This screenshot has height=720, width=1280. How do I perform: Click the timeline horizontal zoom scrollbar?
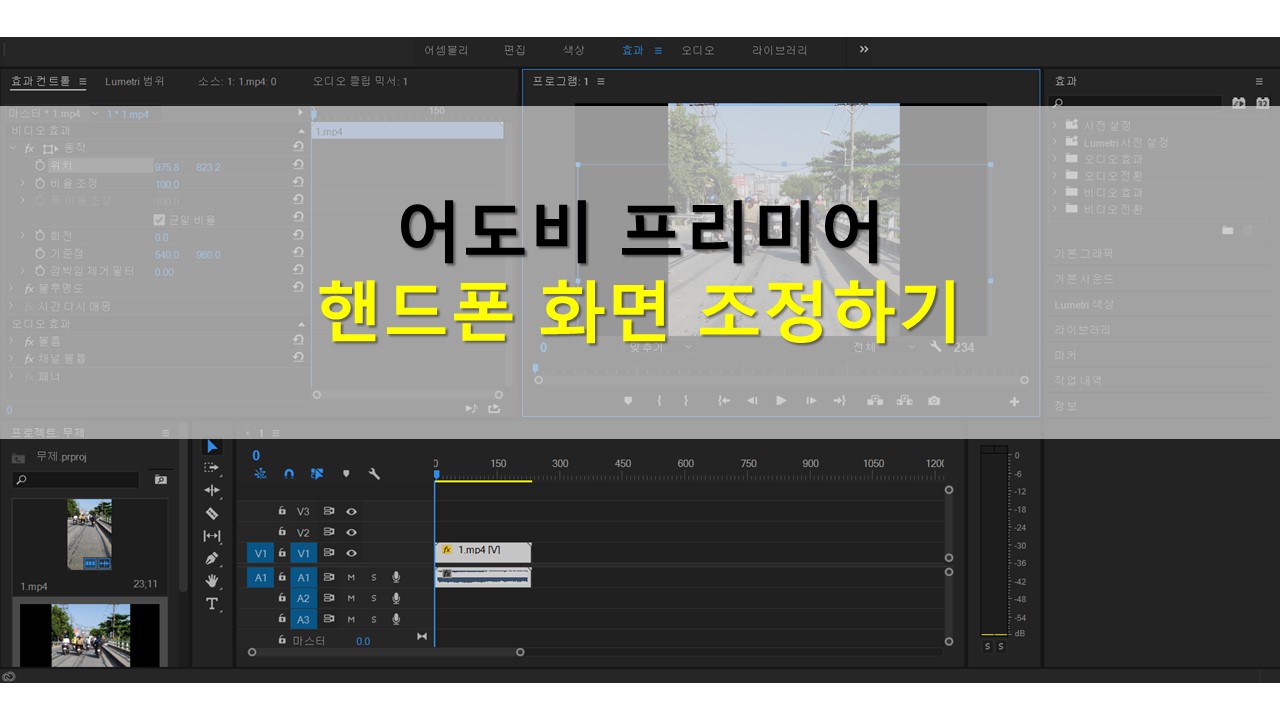[x=386, y=652]
